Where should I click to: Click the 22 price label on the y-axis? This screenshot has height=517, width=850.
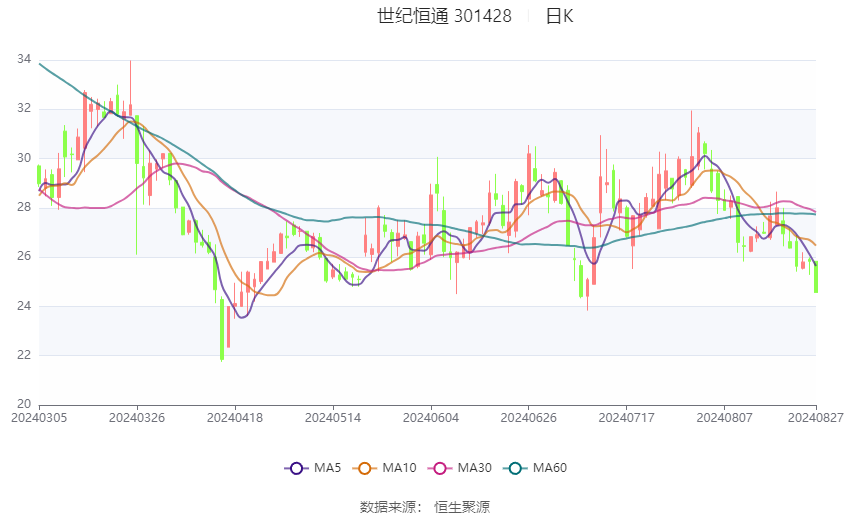[24, 355]
